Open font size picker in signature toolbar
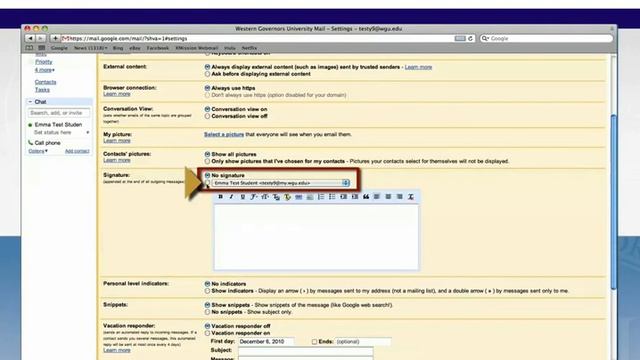 264,197
